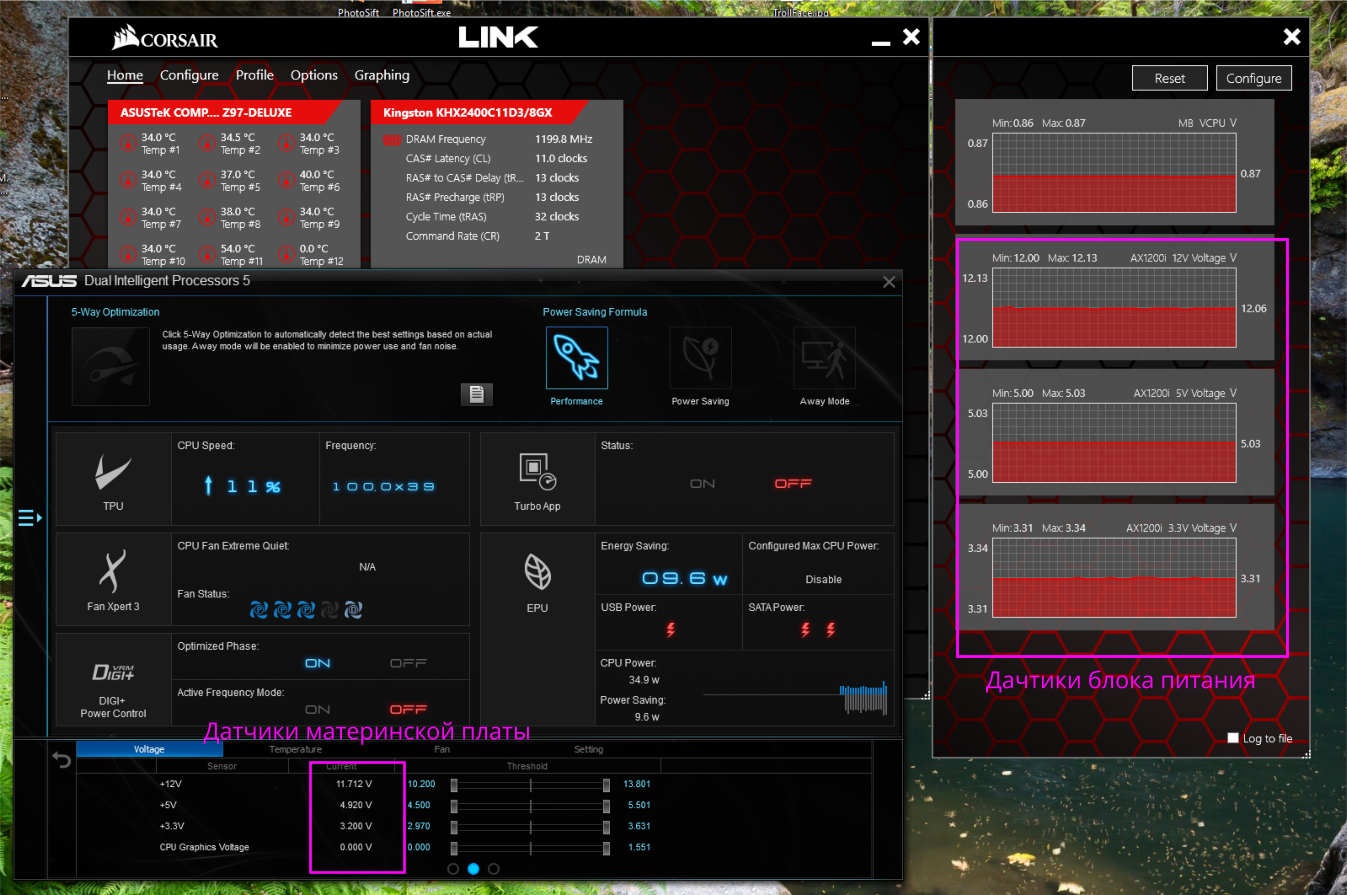This screenshot has width=1347, height=895.
Task: Click the Configure button in graph panel
Action: (1254, 78)
